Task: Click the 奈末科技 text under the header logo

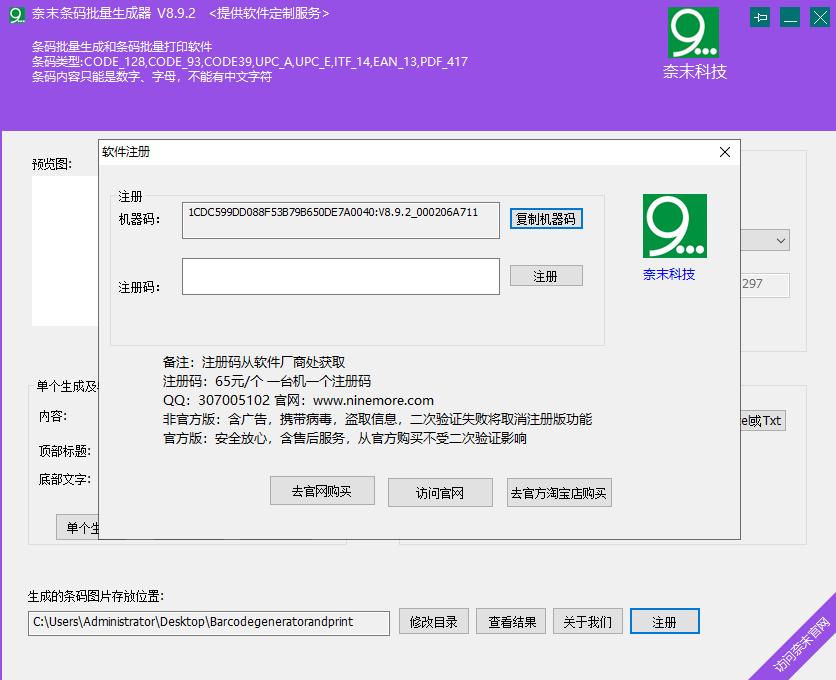Action: [695, 71]
